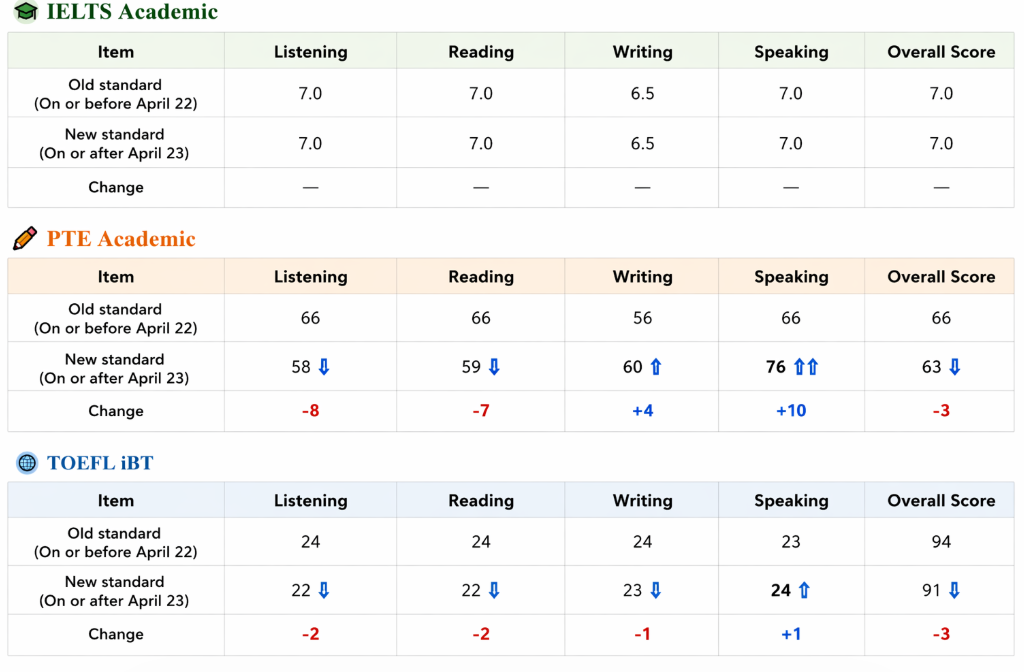
Task: Click the down arrow next to TOEFL Writing 23
Action: pos(655,591)
